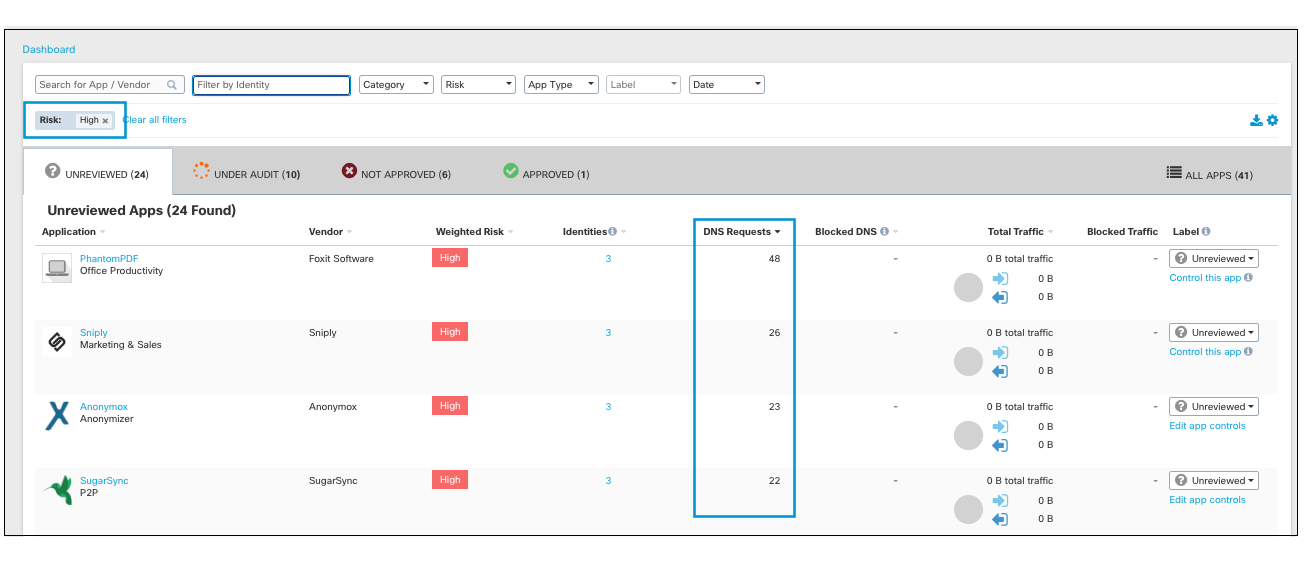Click SugarSync inbound traffic arrow icon
The width and height of the screenshot is (1312, 576).
[1000, 501]
